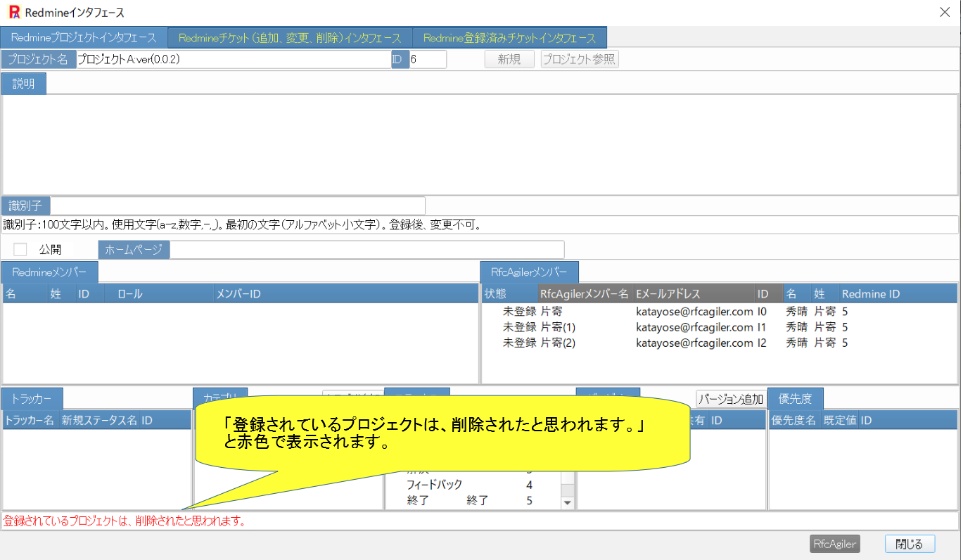This screenshot has height=560, width=963.
Task: Open the Redmineチケット(追加、変更、削除)インタフェース tab
Action: point(290,38)
